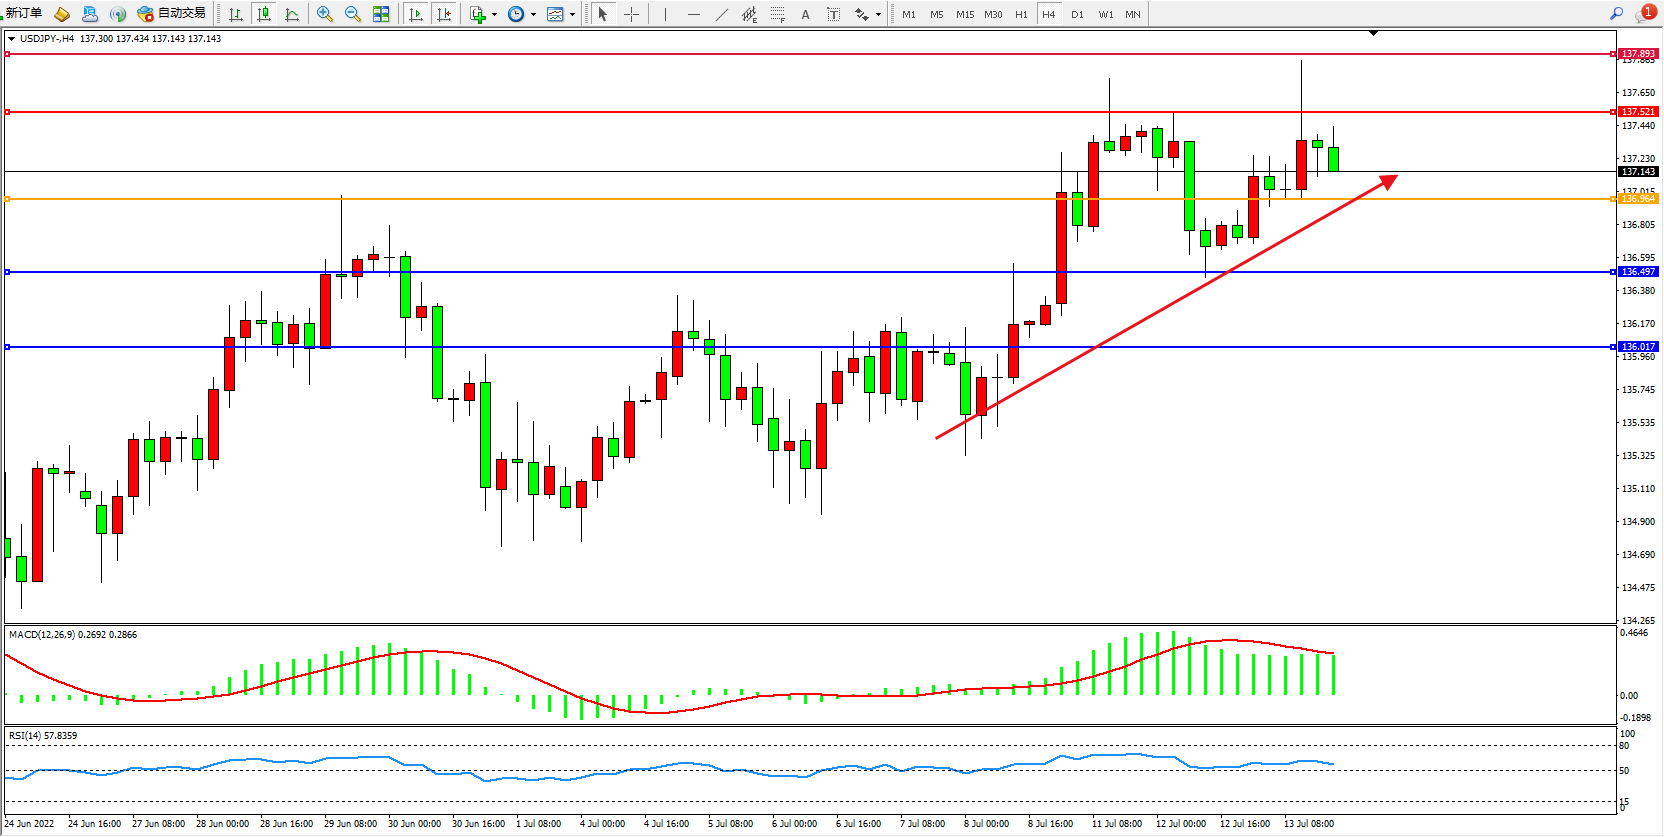The height and width of the screenshot is (837, 1664).
Task: Click the zoom out magnifier icon
Action: pyautogui.click(x=353, y=14)
